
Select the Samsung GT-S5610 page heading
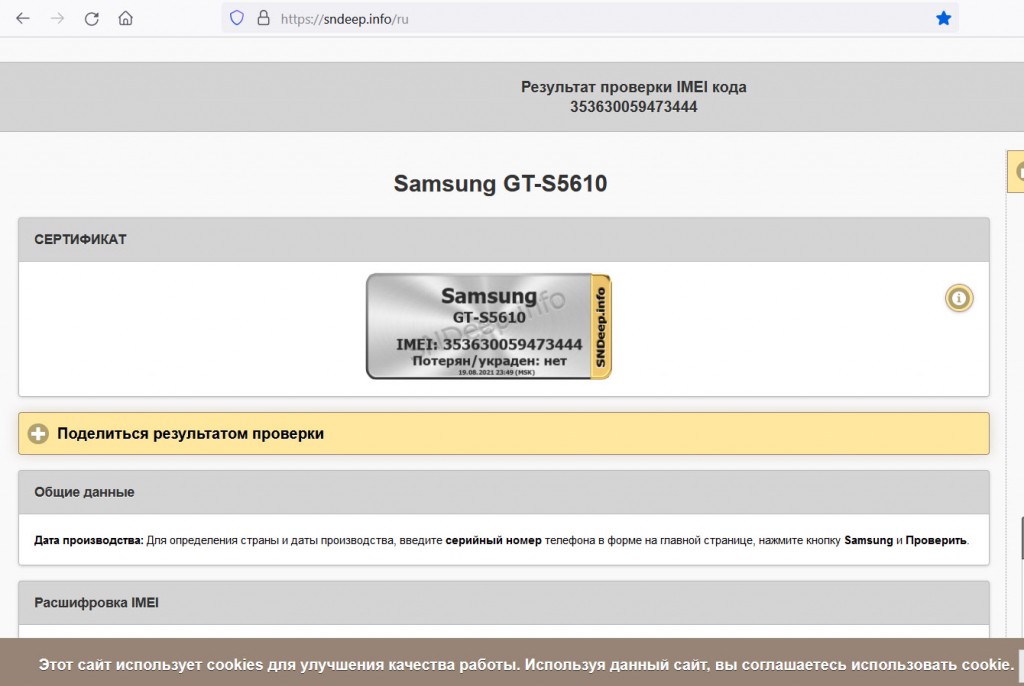click(x=500, y=184)
